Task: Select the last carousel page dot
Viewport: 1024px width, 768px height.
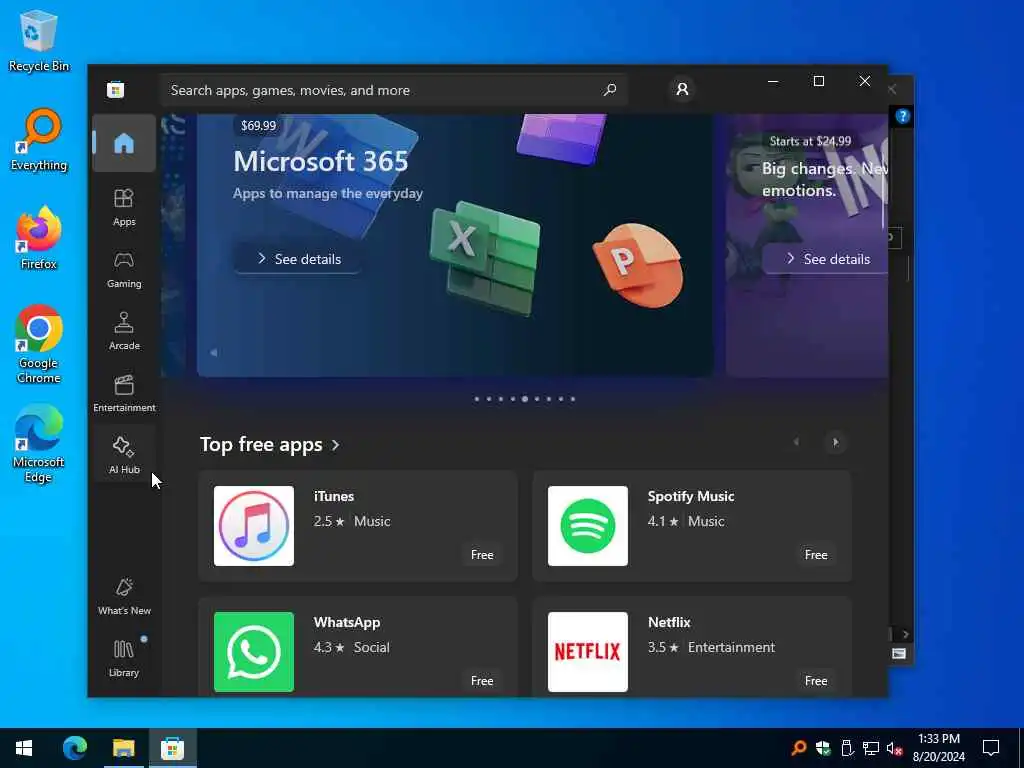Action: (x=573, y=399)
